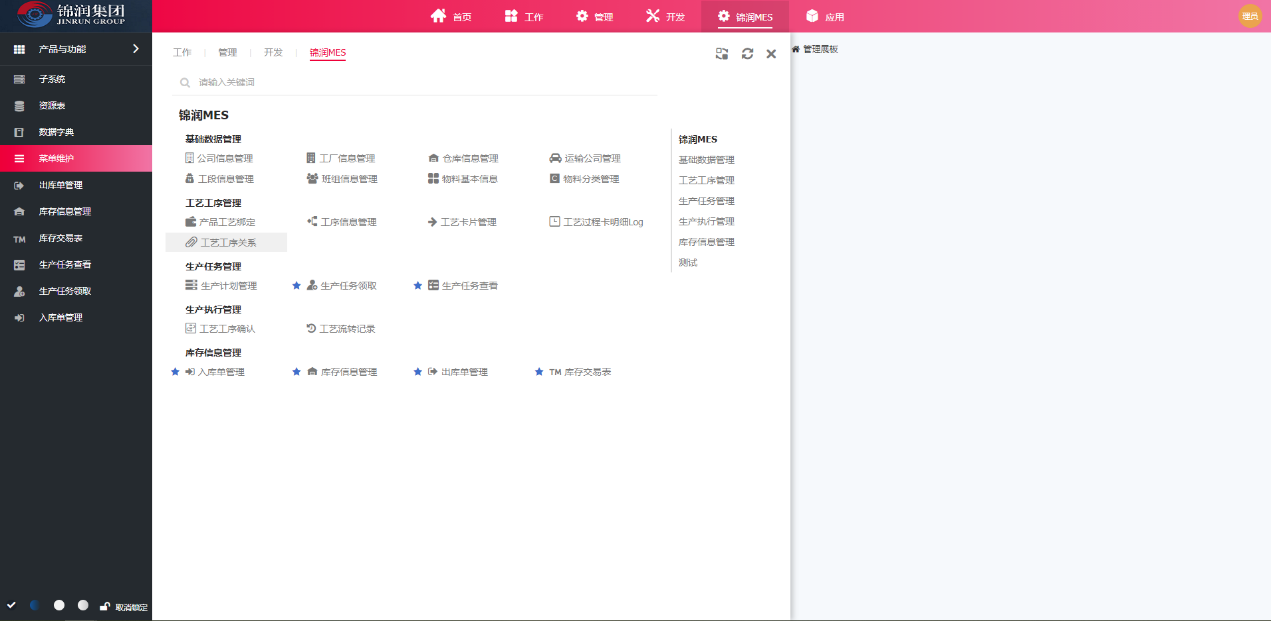Click the user avatar in top-right corner
The height and width of the screenshot is (621, 1271).
click(x=1250, y=16)
